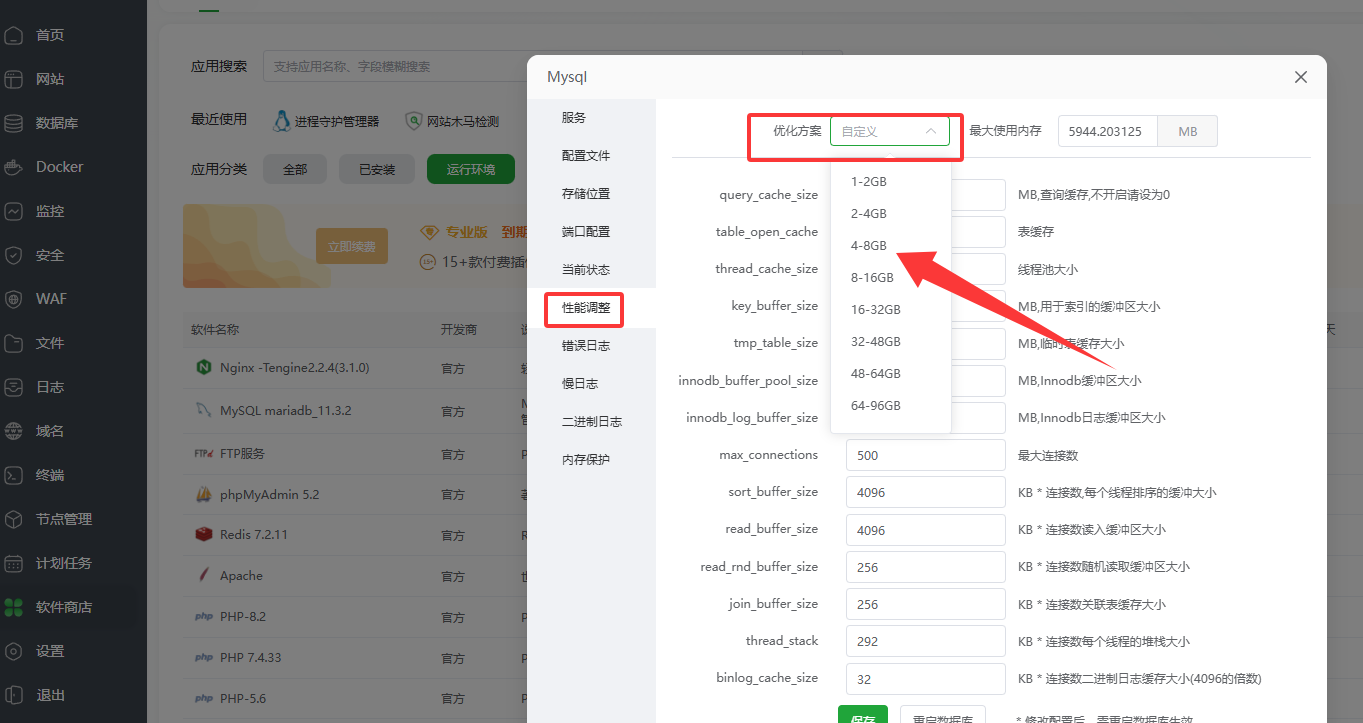The image size is (1363, 723).
Task: Open the 慢日志 tab
Action: click(580, 384)
